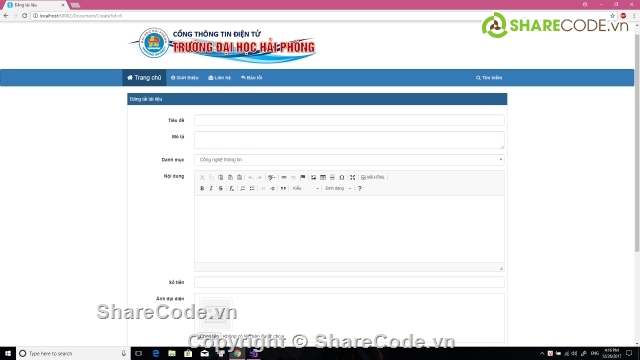Insert a link via link icon
The height and width of the screenshot is (360, 640).
point(284,177)
